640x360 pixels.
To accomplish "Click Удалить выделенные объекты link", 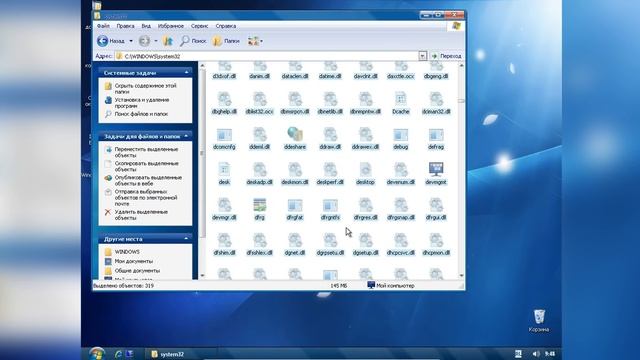I will (141, 215).
